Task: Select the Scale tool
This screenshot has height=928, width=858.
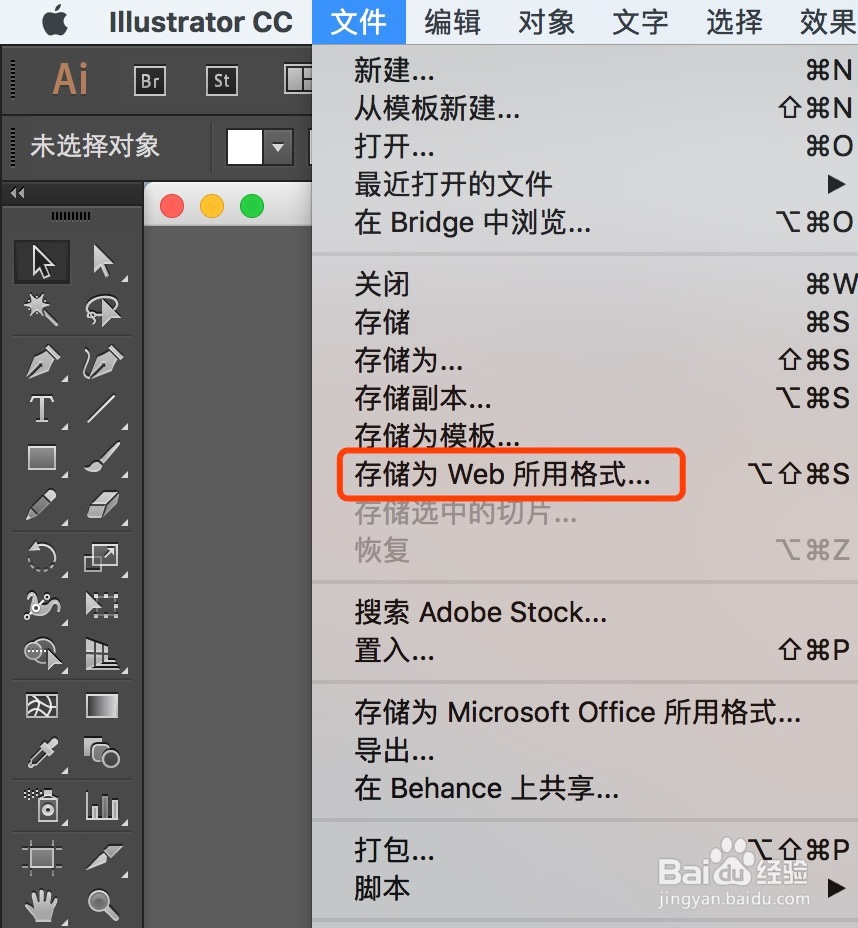Action: click(101, 558)
